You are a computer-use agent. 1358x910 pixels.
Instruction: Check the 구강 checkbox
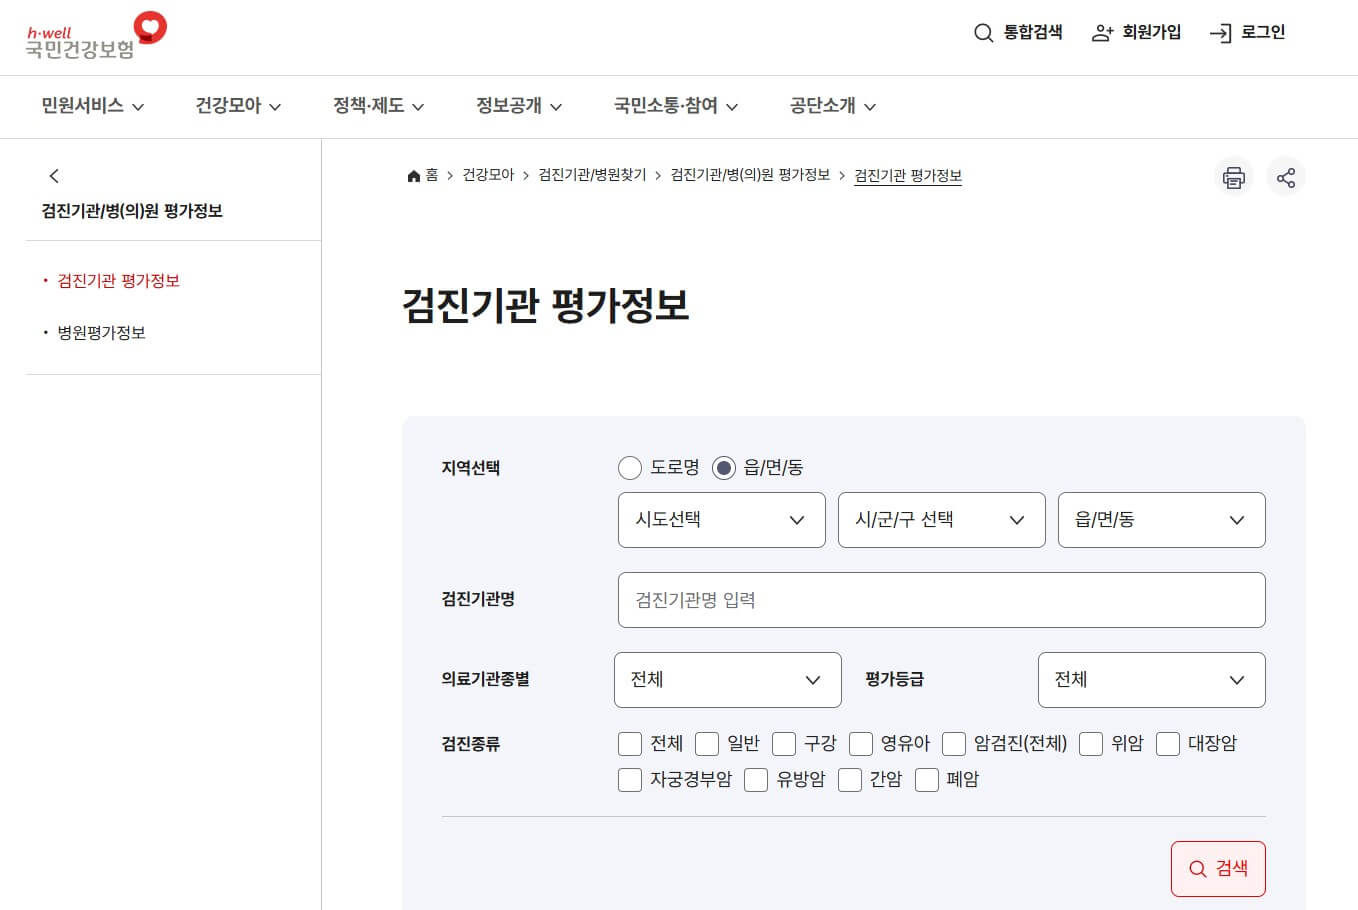click(784, 744)
